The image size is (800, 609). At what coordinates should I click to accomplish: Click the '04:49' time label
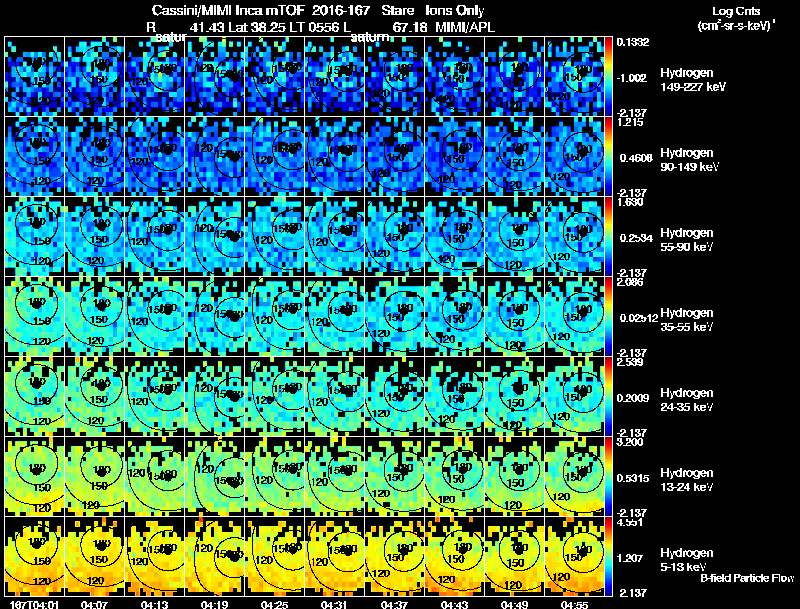tap(514, 604)
